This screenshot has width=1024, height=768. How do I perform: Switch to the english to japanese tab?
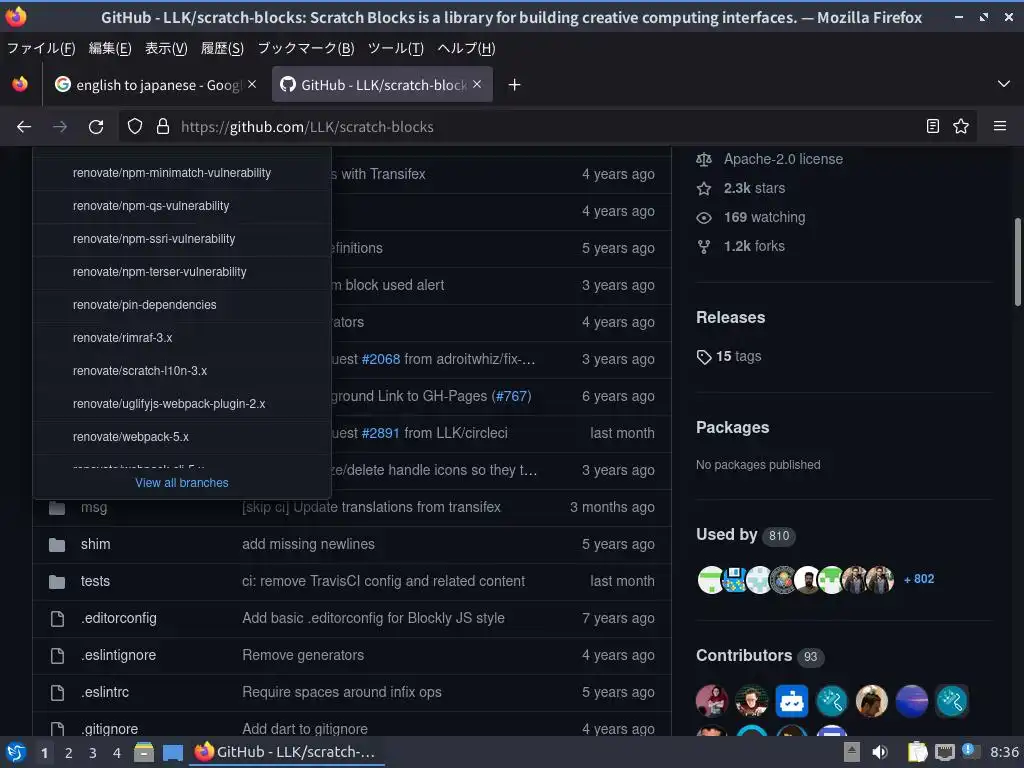[x=157, y=85]
